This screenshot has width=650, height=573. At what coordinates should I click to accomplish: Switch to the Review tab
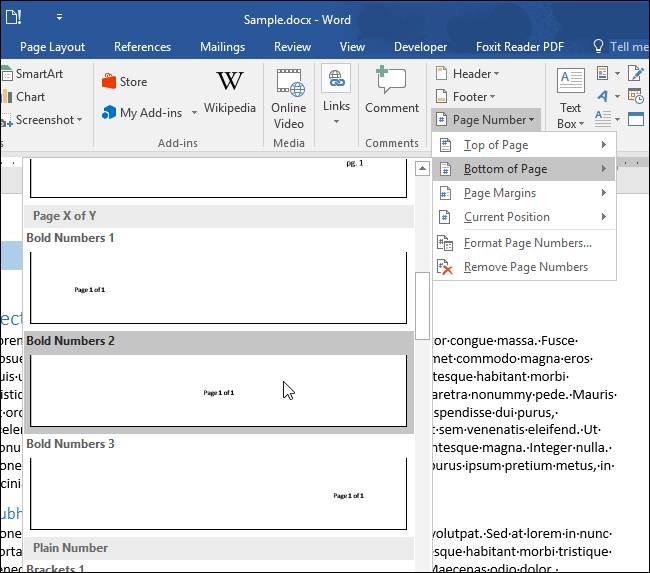[292, 47]
